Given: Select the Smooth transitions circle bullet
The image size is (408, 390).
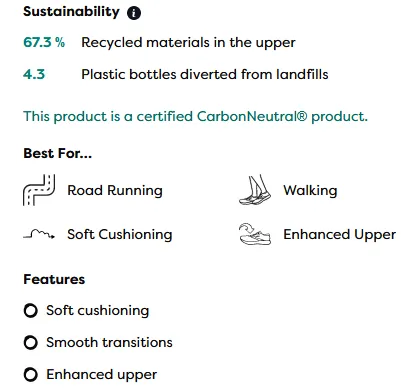Looking at the screenshot, I should pos(31,342).
